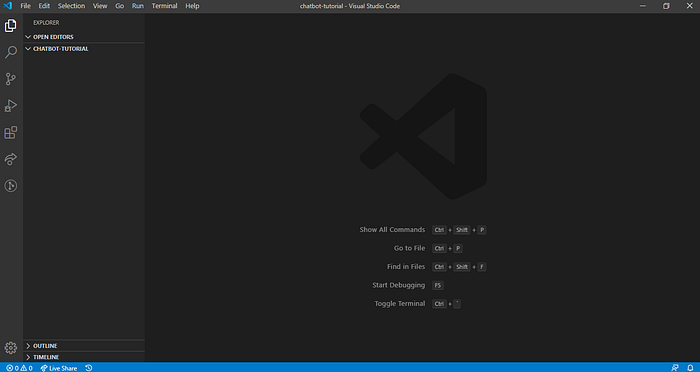Click the VS Code logo in title bar

coord(8,6)
